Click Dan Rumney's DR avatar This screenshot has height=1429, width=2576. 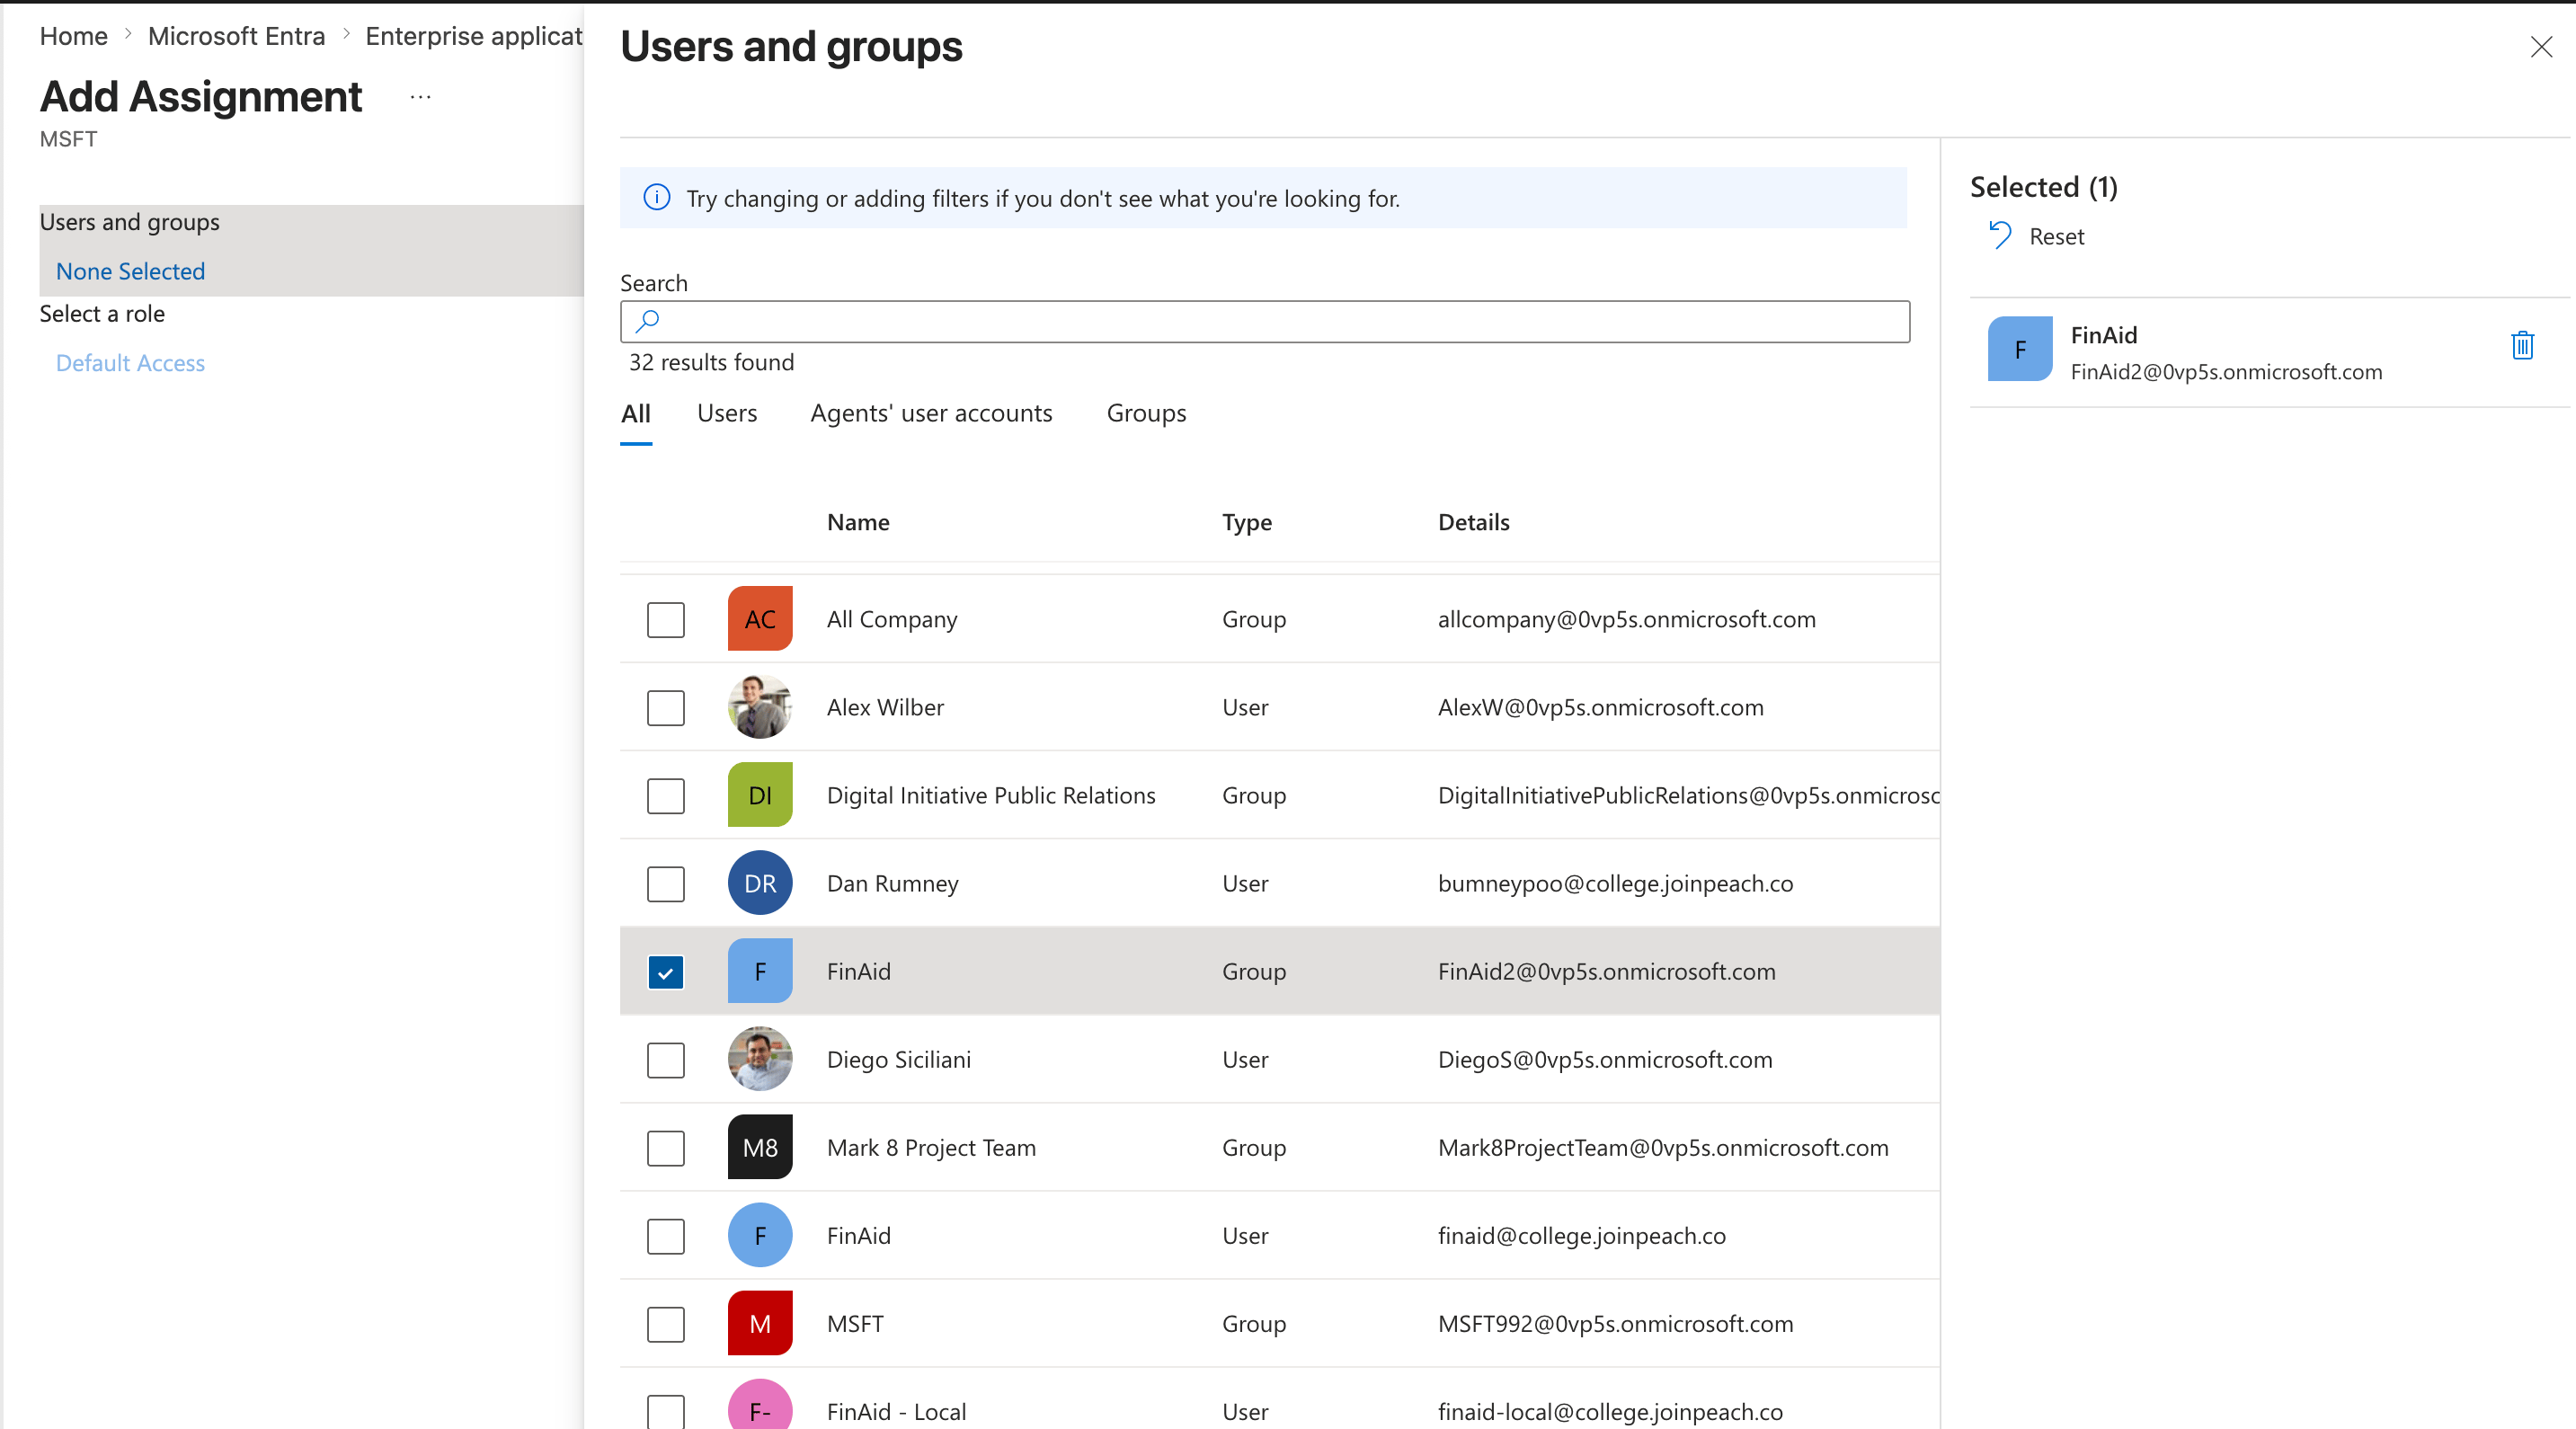coord(760,883)
